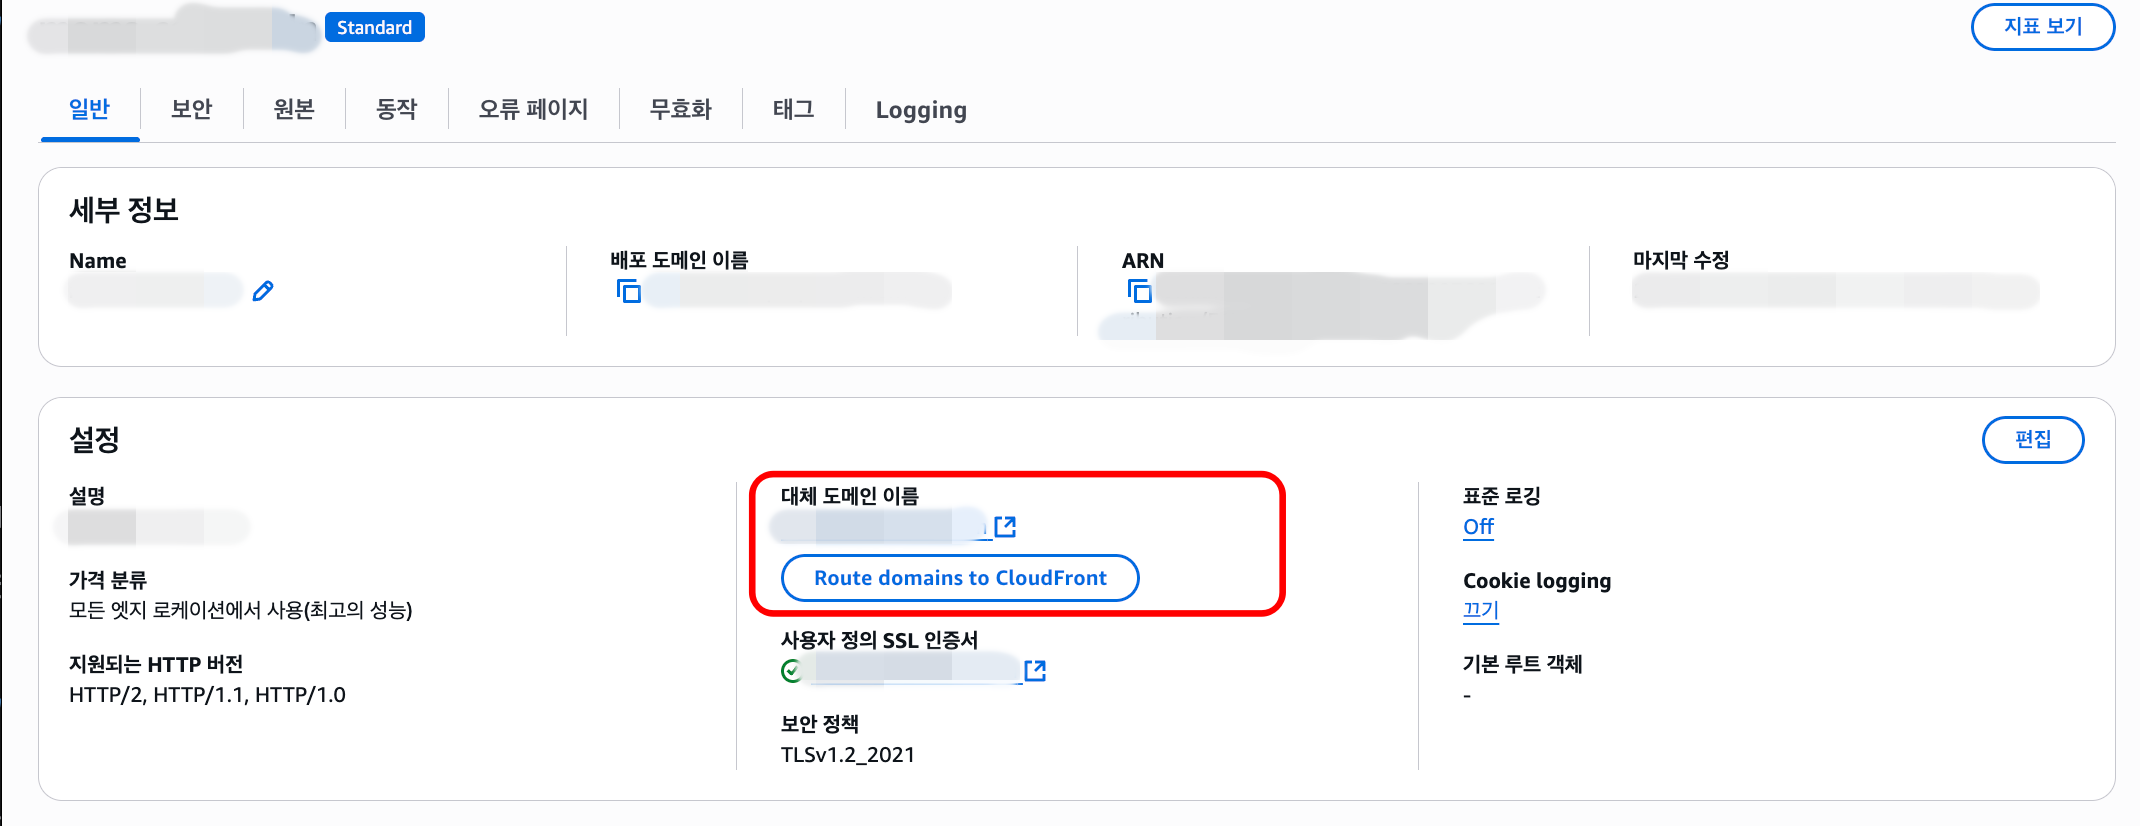Screen dimensions: 2140x826
Task: Open the Logging tab
Action: pyautogui.click(x=921, y=110)
